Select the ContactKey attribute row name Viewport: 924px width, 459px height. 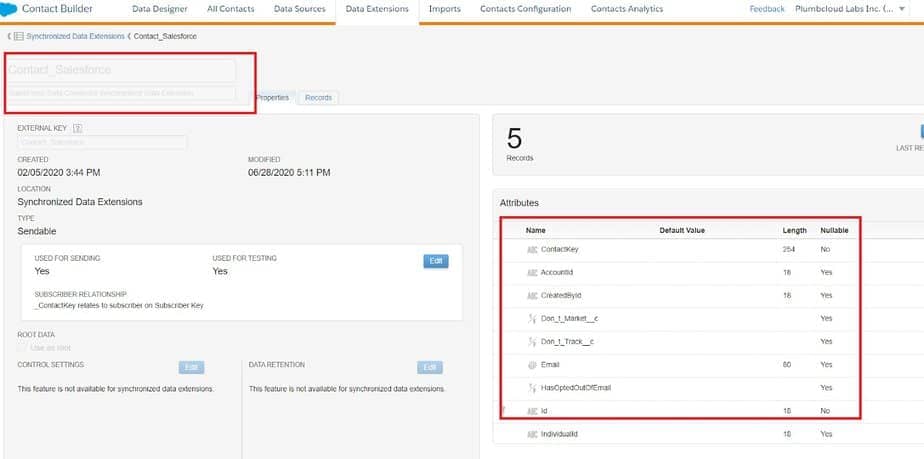(559, 249)
